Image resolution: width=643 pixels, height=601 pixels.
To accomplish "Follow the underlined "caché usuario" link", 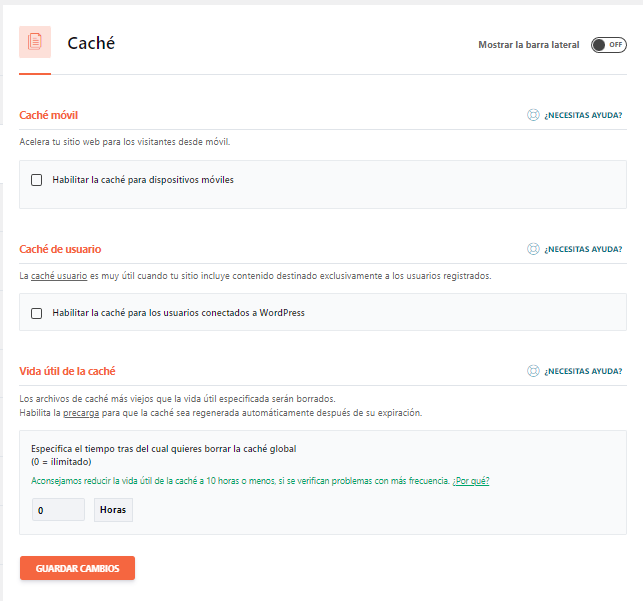I will (59, 276).
